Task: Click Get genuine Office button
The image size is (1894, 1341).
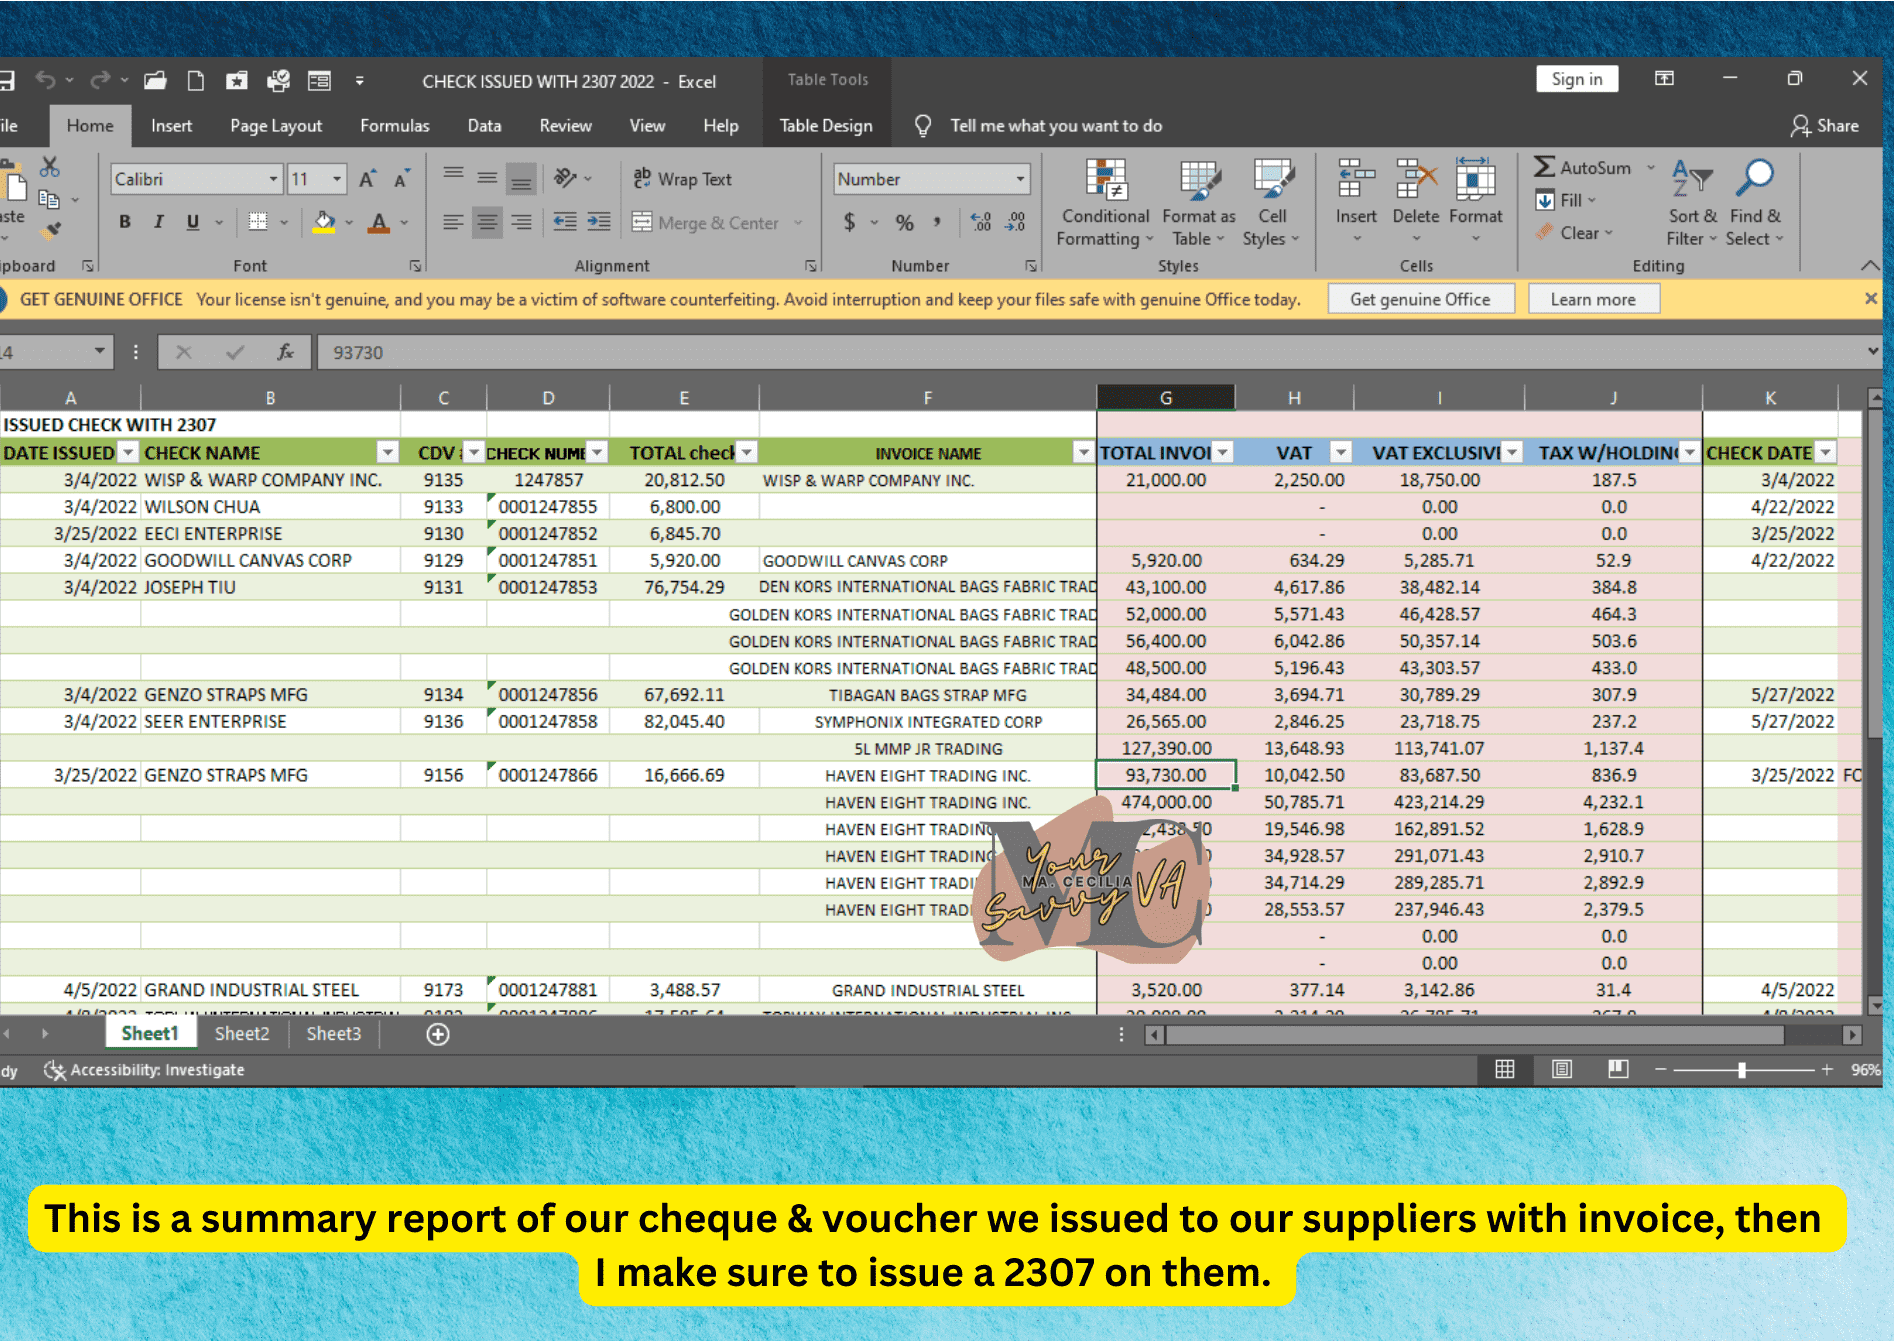Action: coord(1420,299)
